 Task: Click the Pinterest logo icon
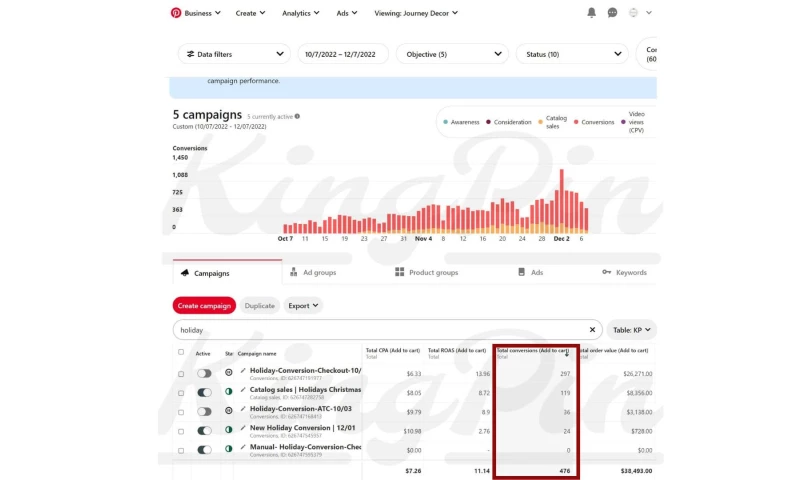click(176, 13)
